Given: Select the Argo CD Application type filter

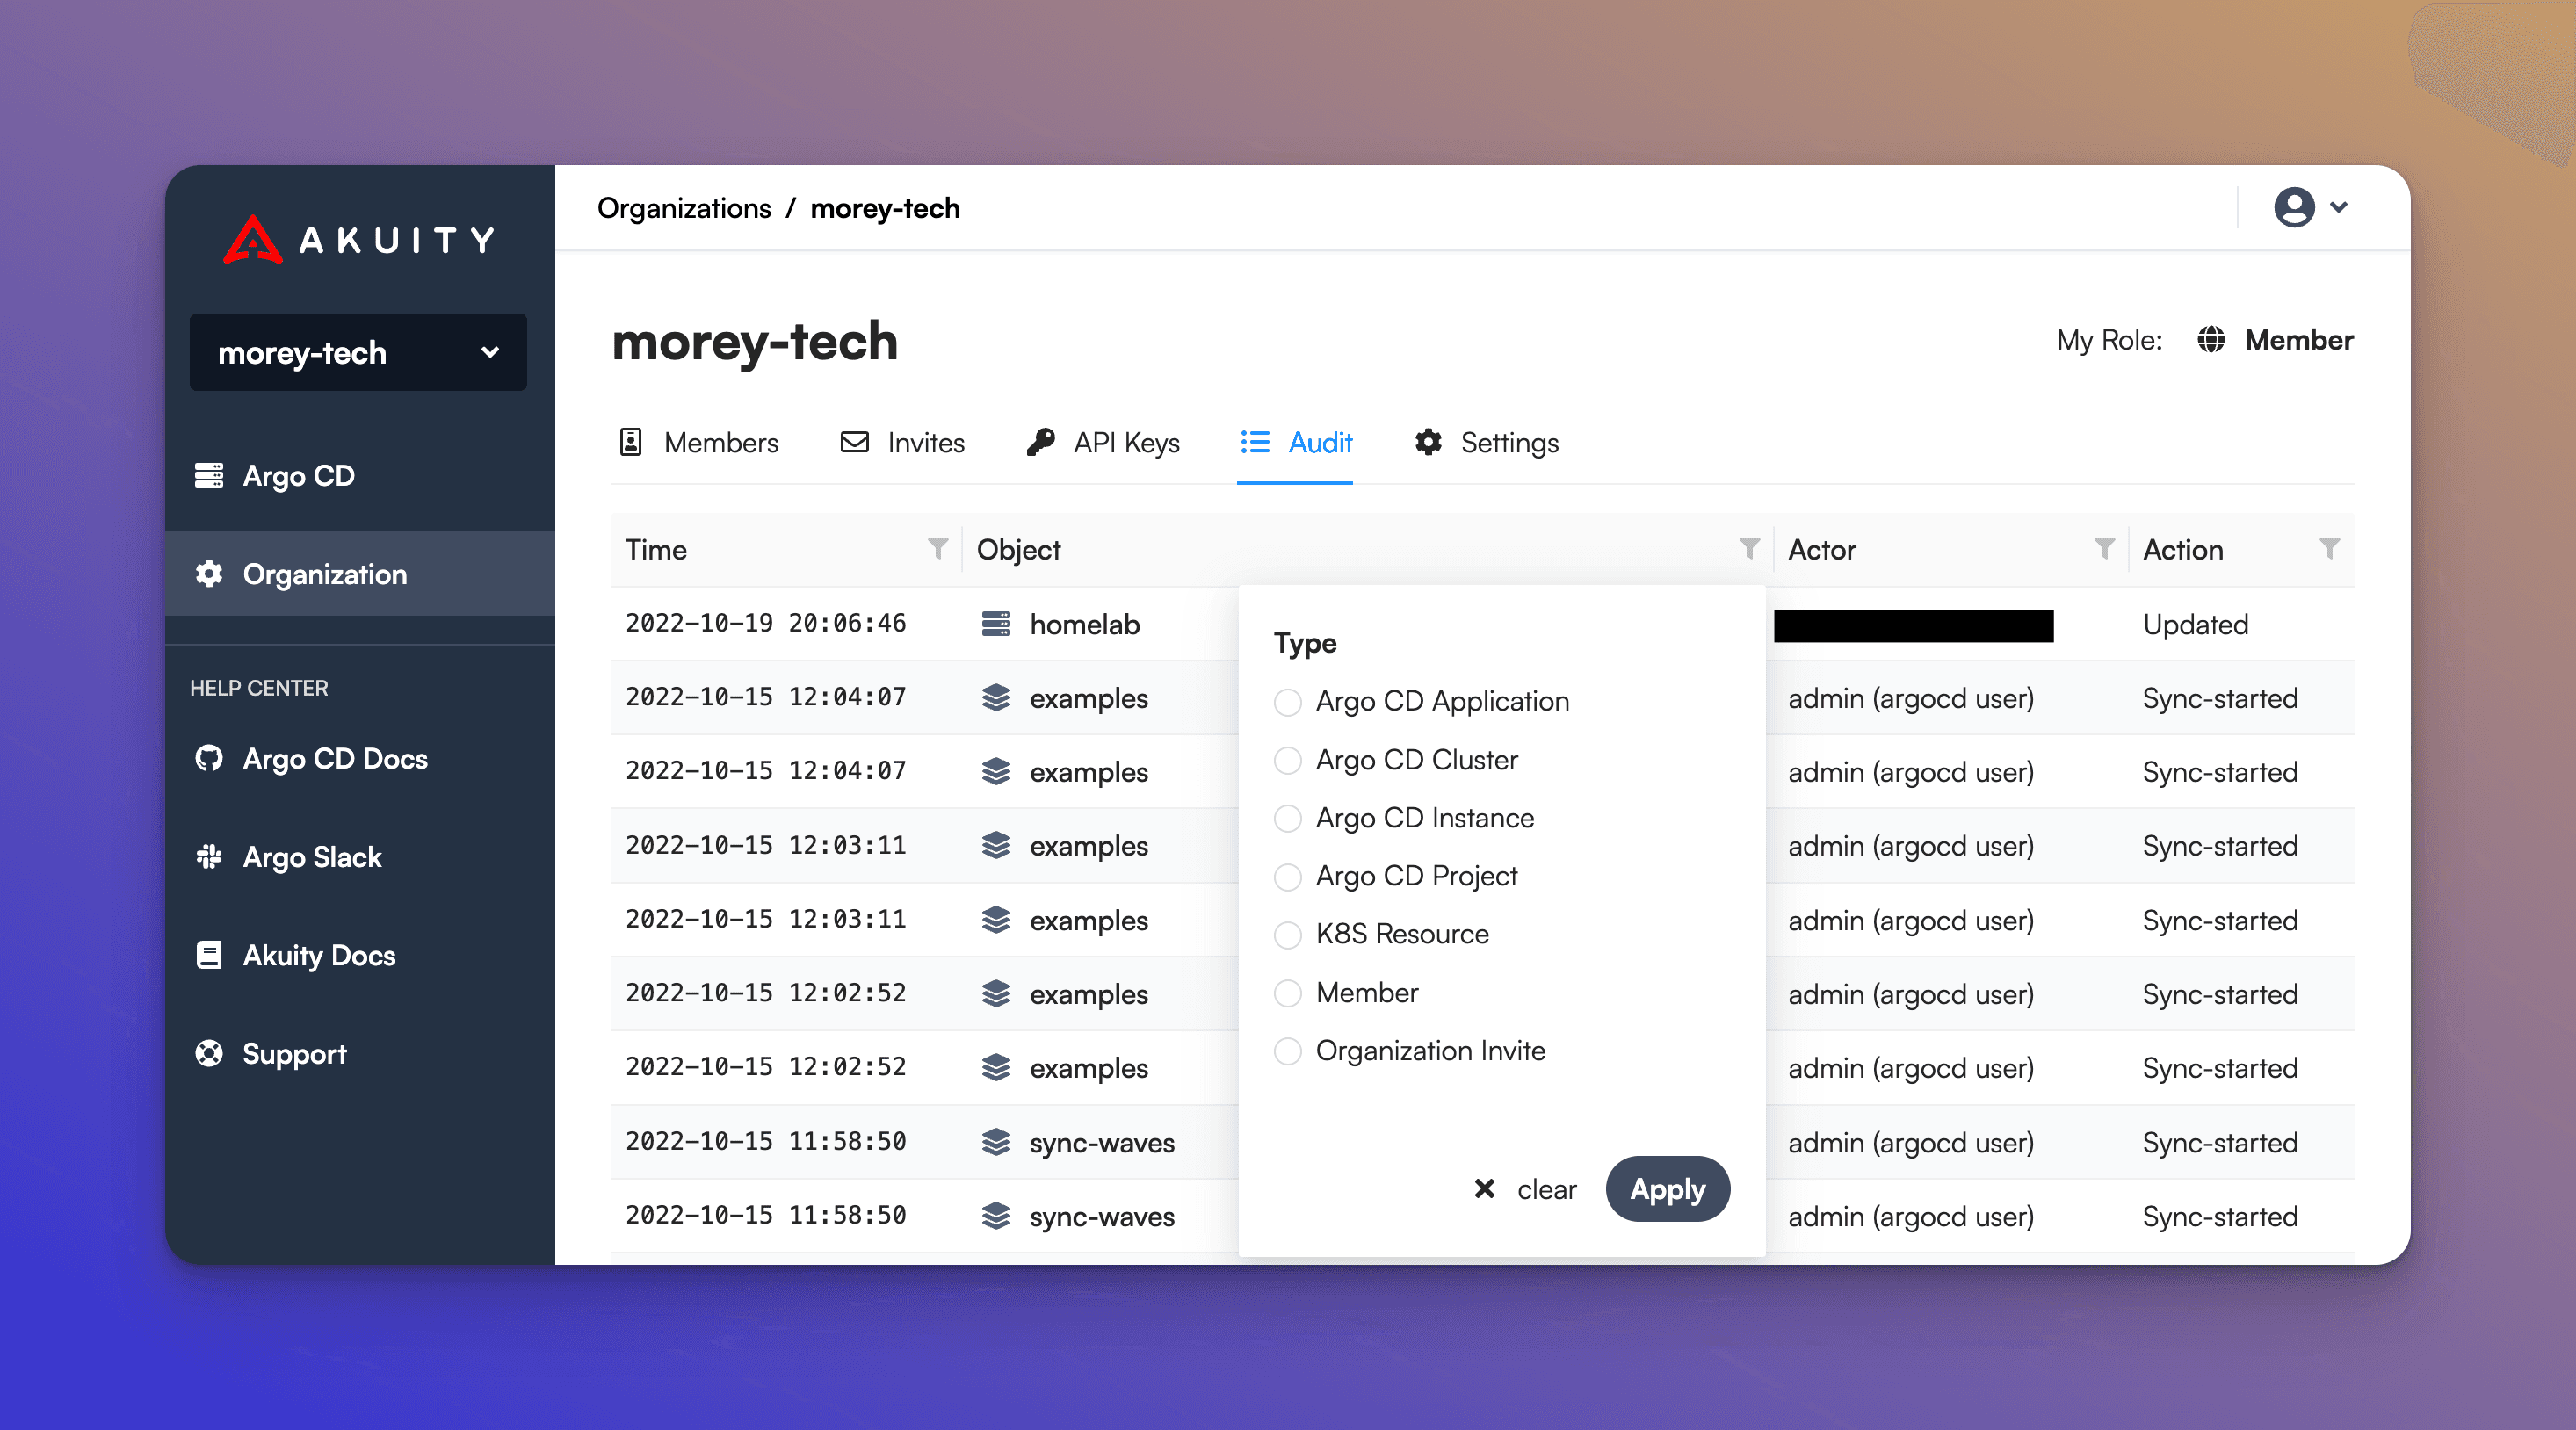Looking at the screenshot, I should click(x=1288, y=702).
